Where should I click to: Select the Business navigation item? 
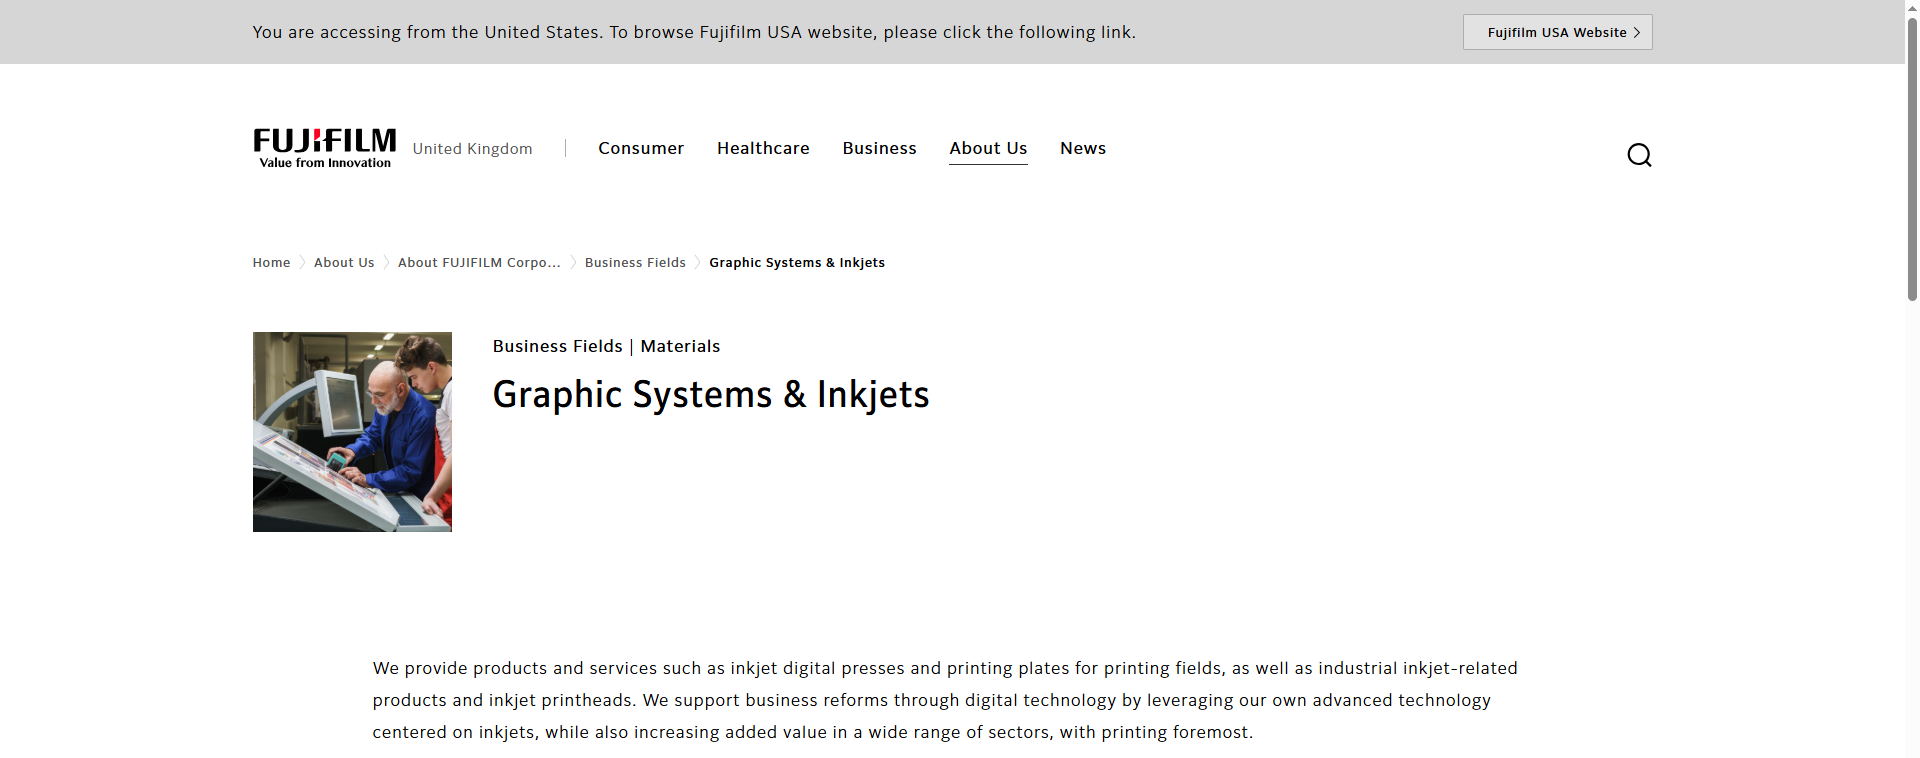tap(879, 148)
